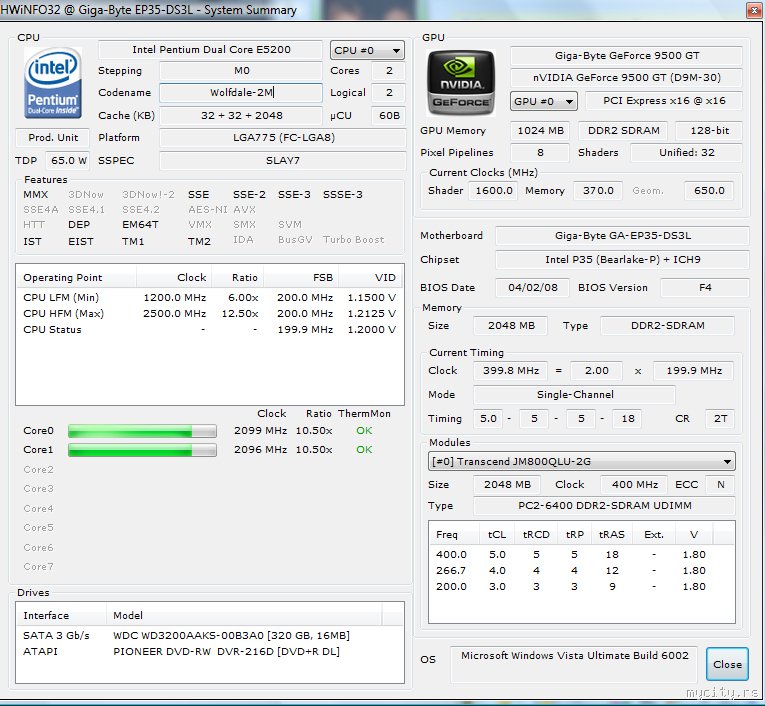Click the EM64T feature label
Viewport: 765px width, 706px height.
pos(140,224)
